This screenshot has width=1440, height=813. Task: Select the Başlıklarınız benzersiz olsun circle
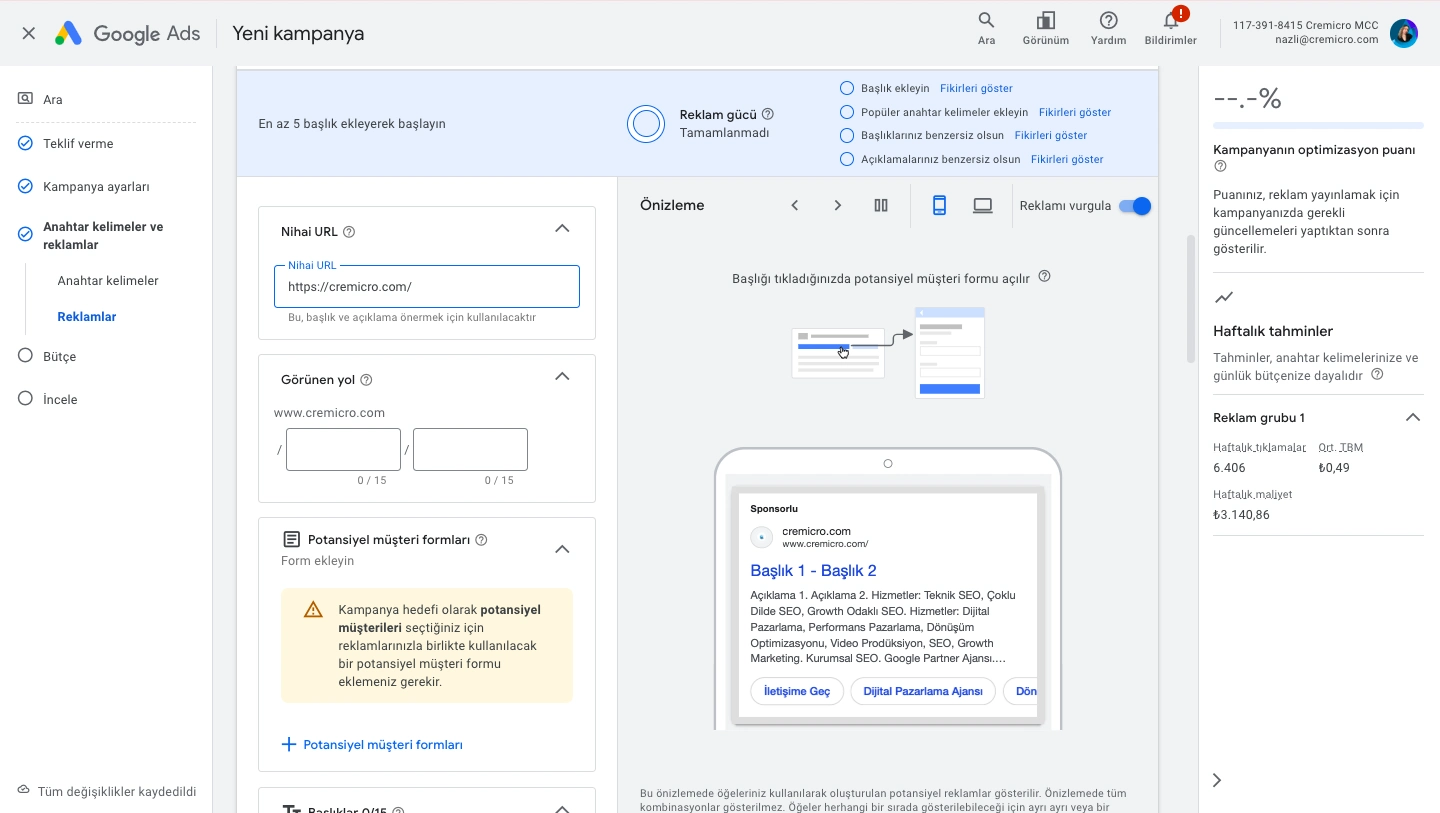point(847,135)
